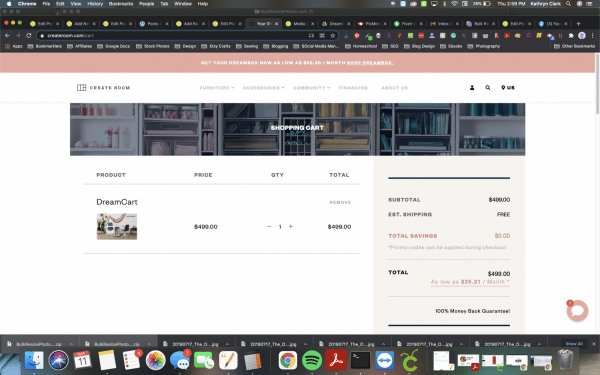The image size is (600, 375).
Task: Open Cricut Design Space in the dock
Action: (x=409, y=360)
